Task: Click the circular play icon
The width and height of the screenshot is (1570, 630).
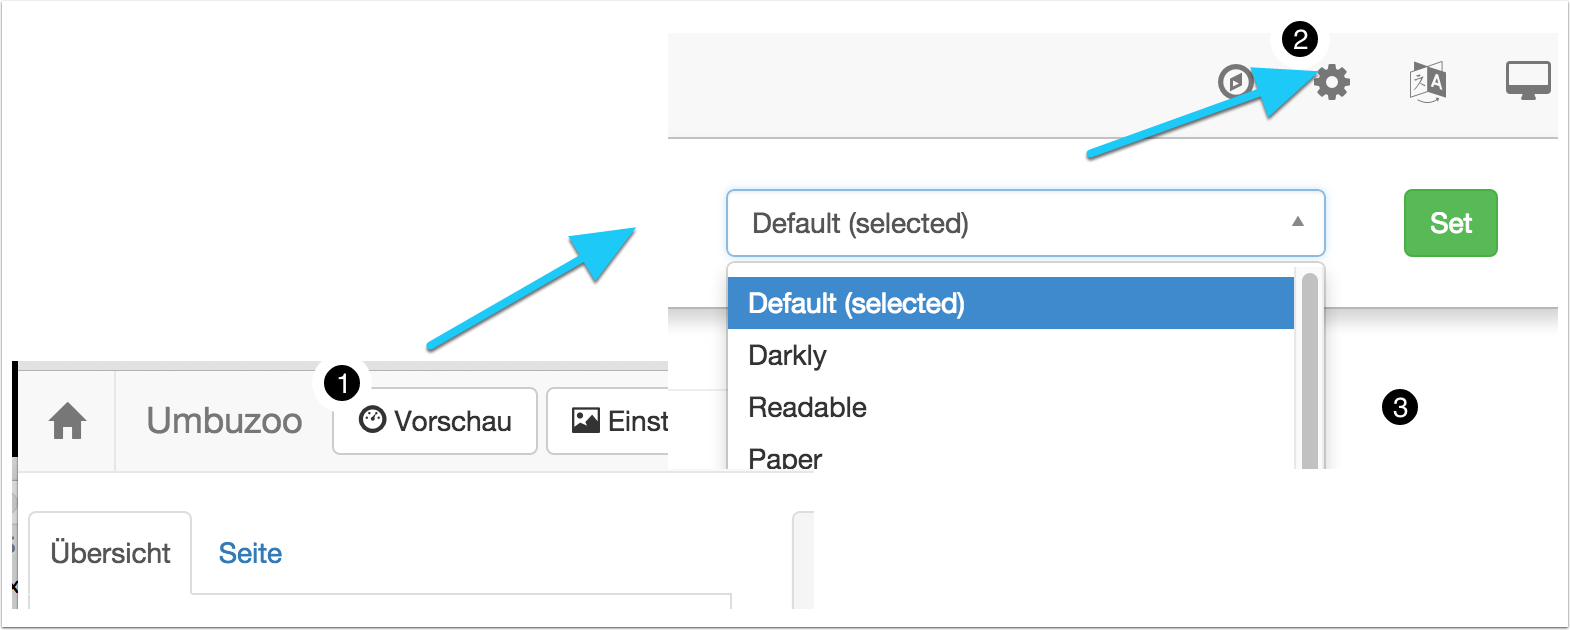Action: click(x=1235, y=81)
